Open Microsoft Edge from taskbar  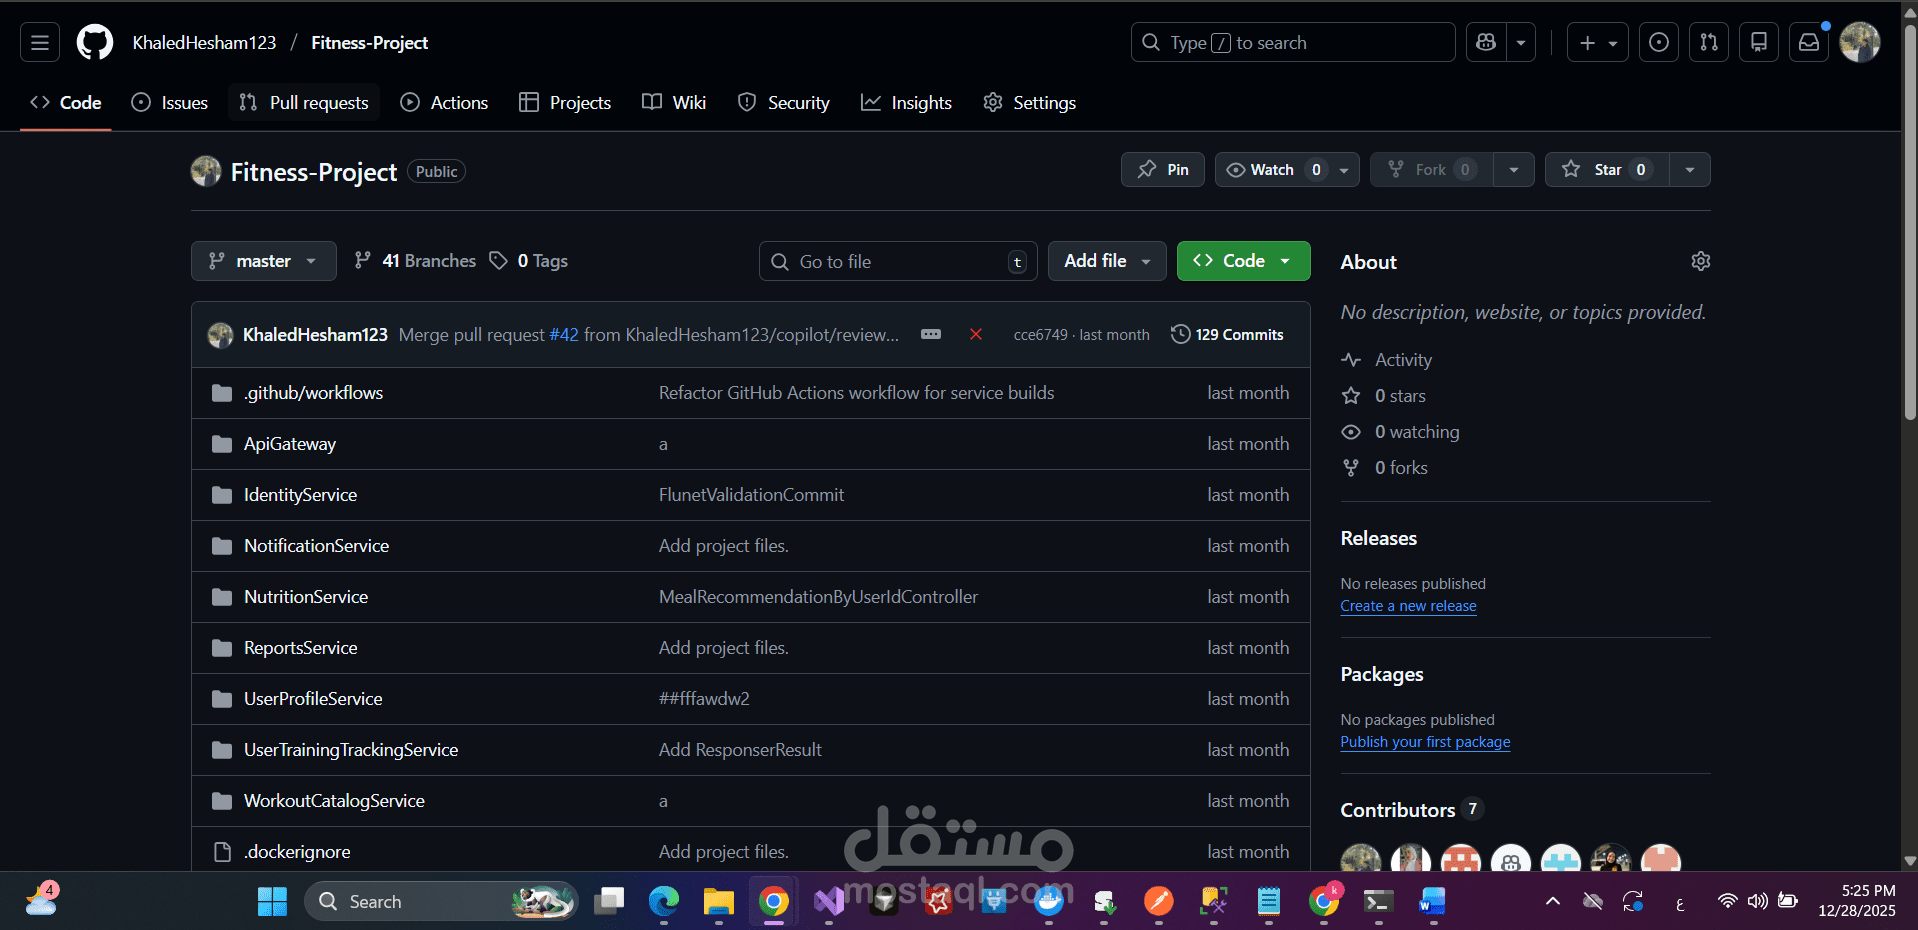663,901
